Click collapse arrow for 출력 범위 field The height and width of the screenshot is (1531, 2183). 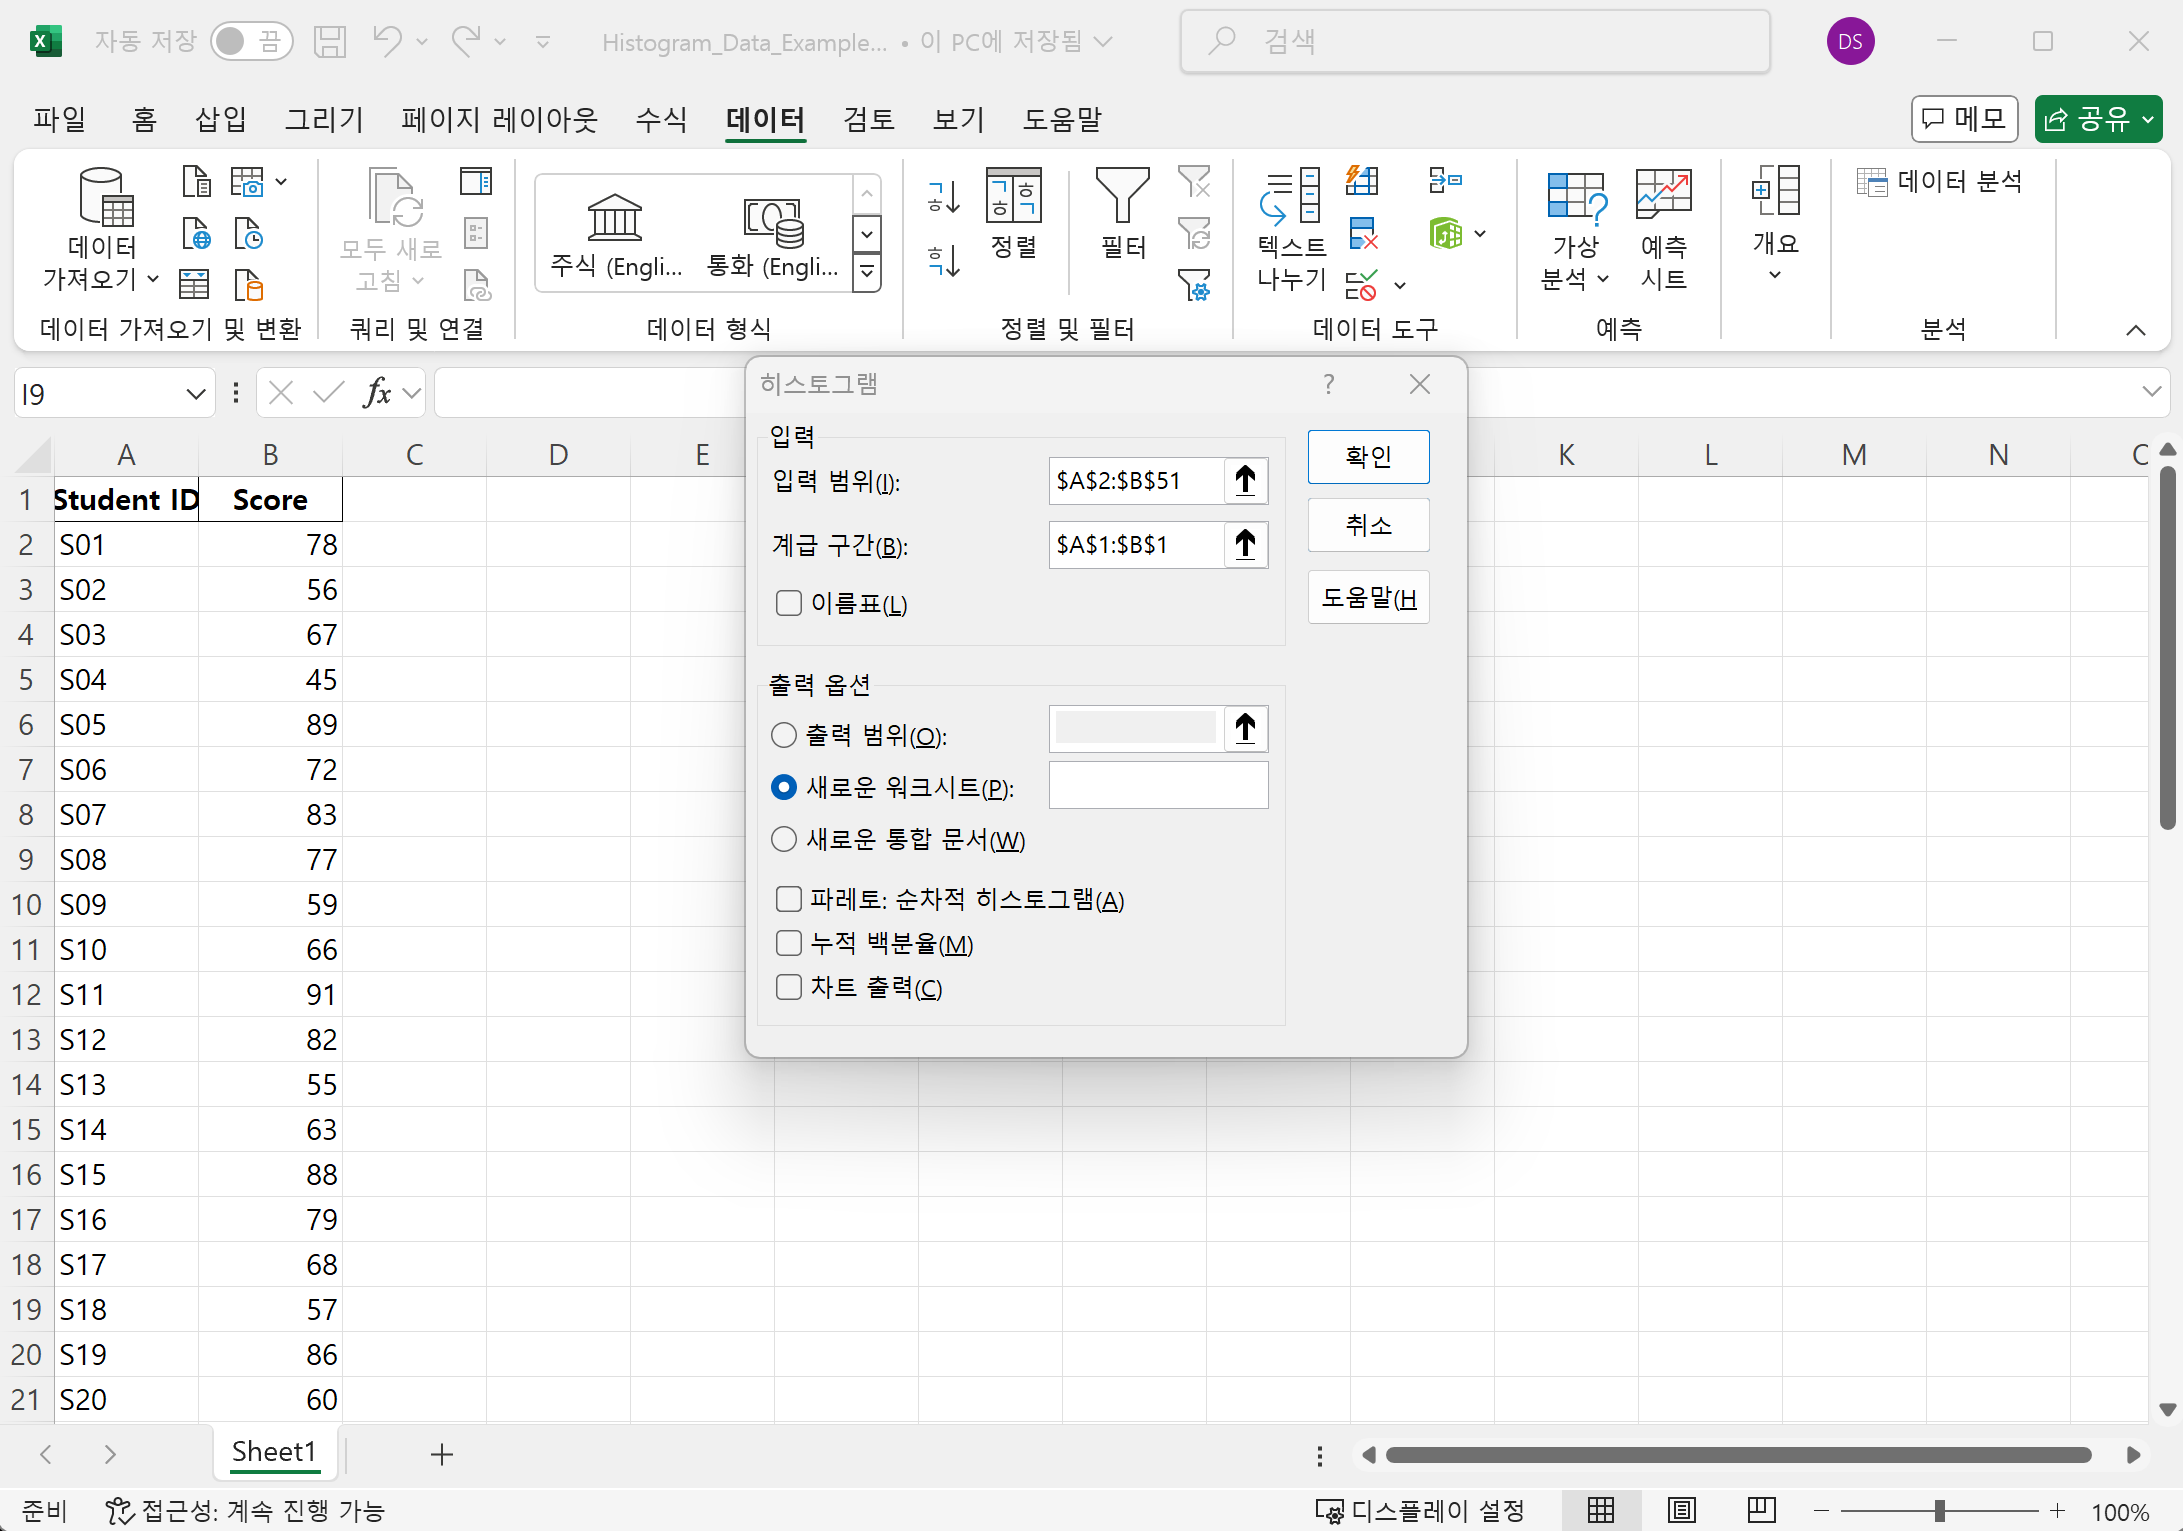pyautogui.click(x=1246, y=729)
